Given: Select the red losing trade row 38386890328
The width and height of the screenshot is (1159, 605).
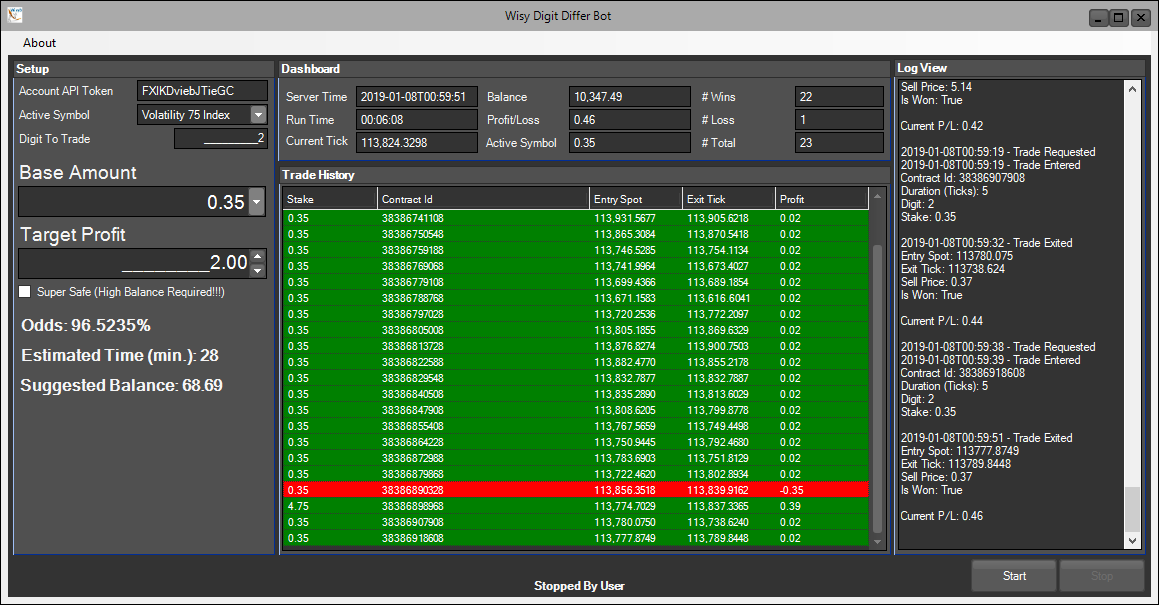Looking at the screenshot, I should point(576,490).
